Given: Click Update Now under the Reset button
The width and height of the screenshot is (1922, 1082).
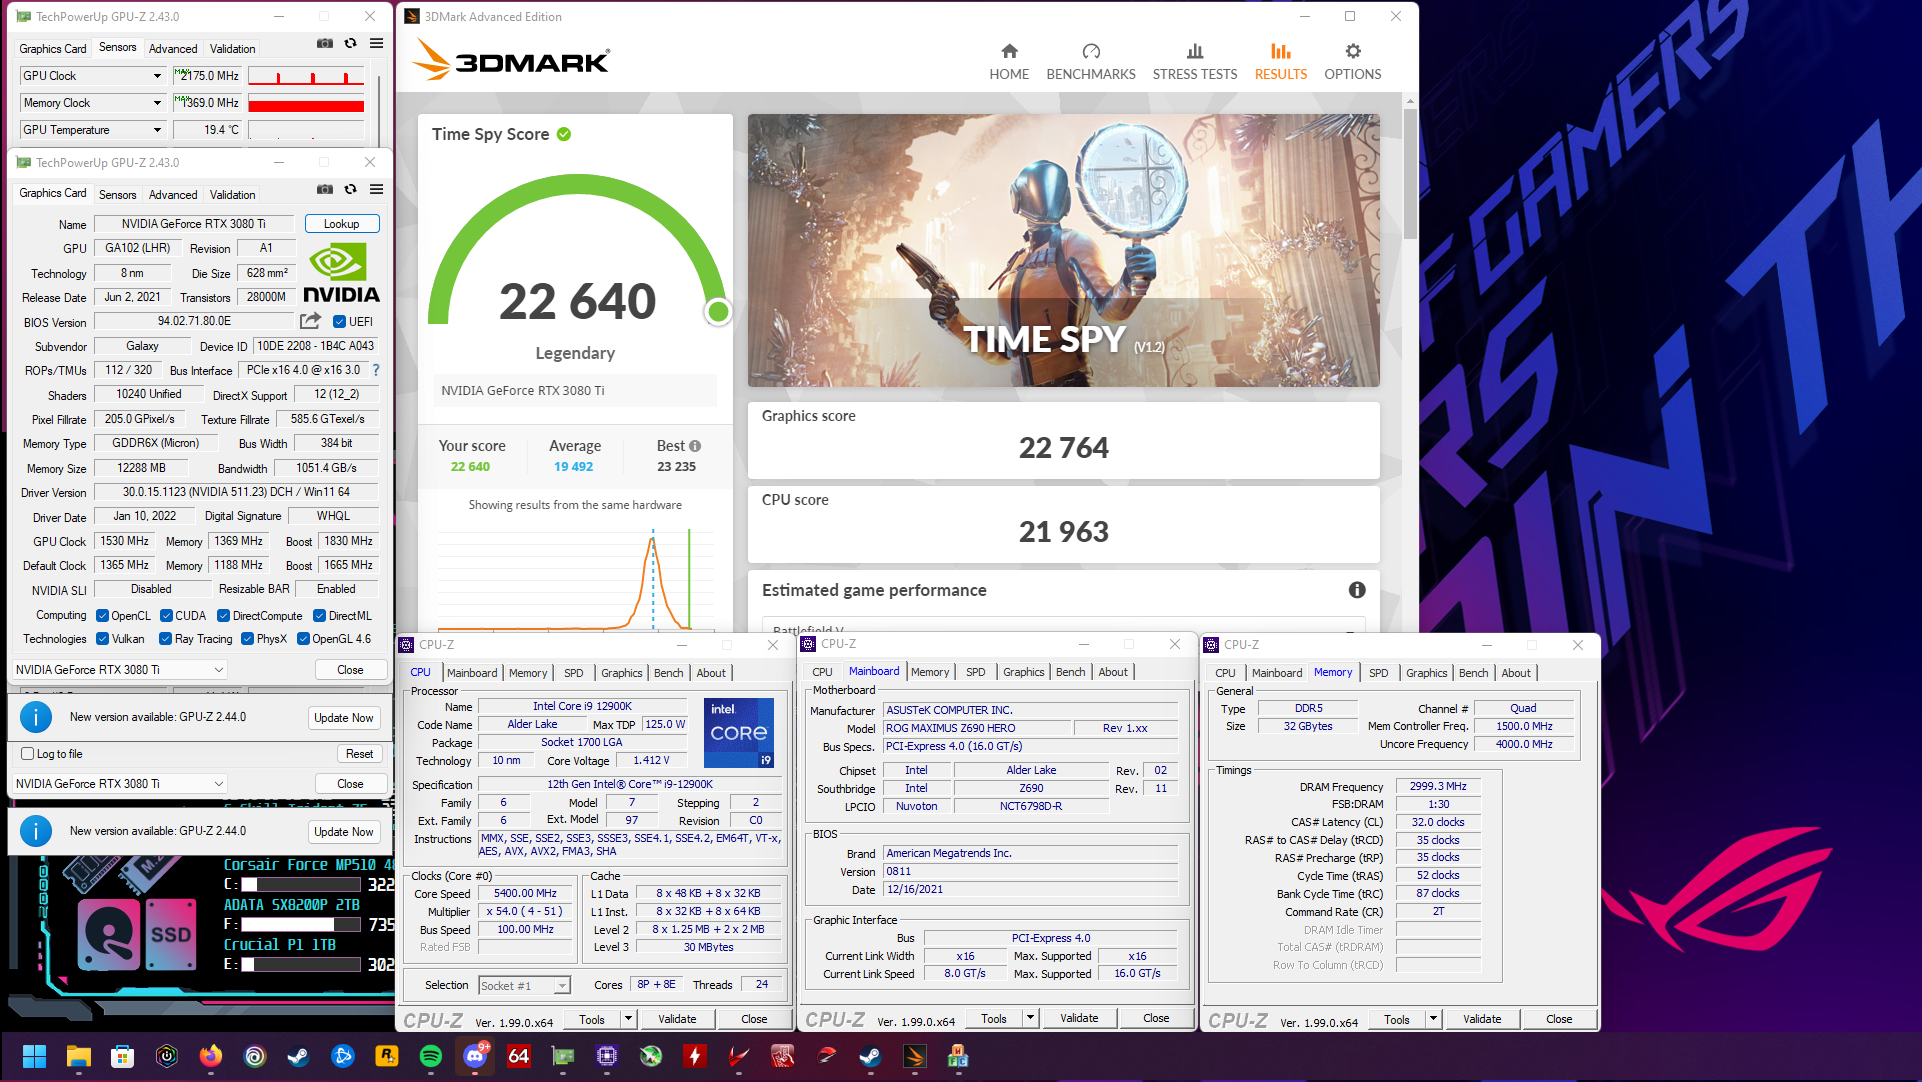Looking at the screenshot, I should pyautogui.click(x=344, y=832).
